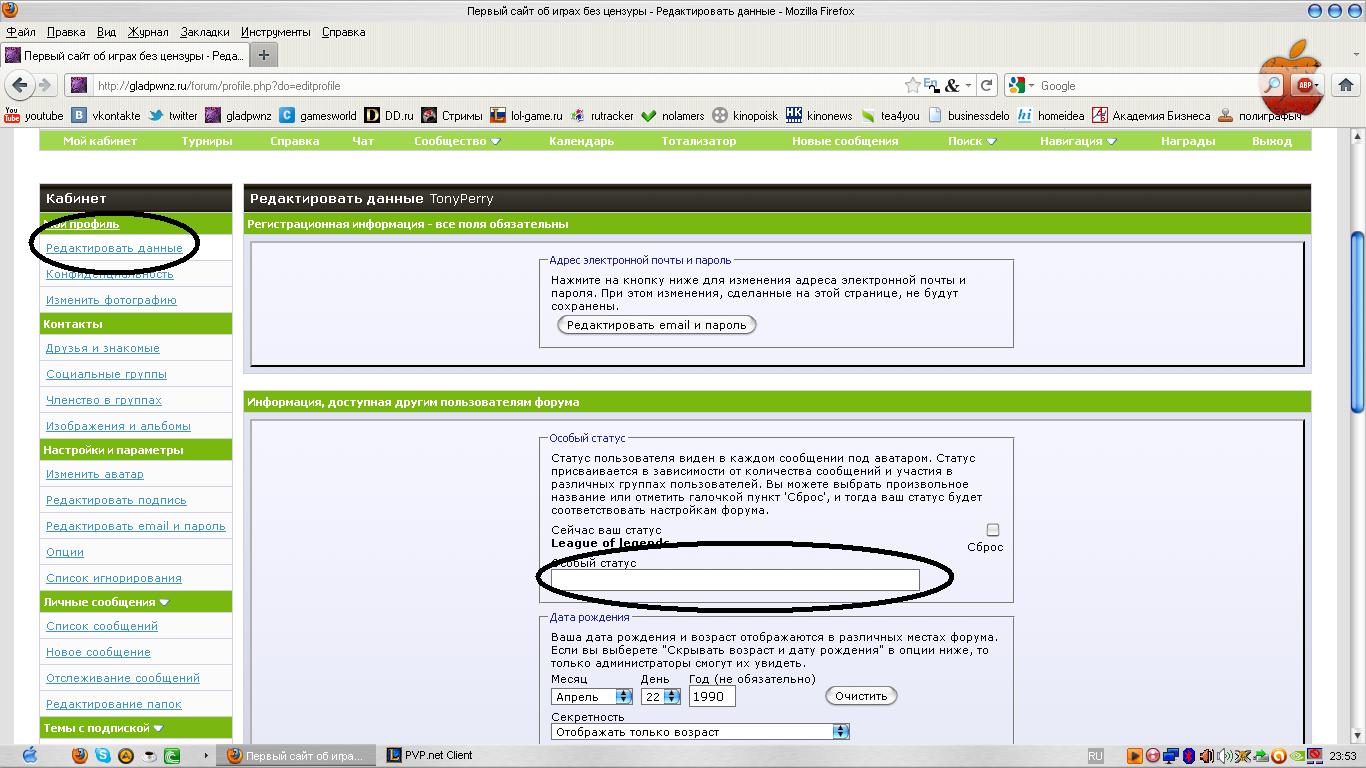Open the 'Инструменты' menu
The width and height of the screenshot is (1366, 768).
click(275, 32)
